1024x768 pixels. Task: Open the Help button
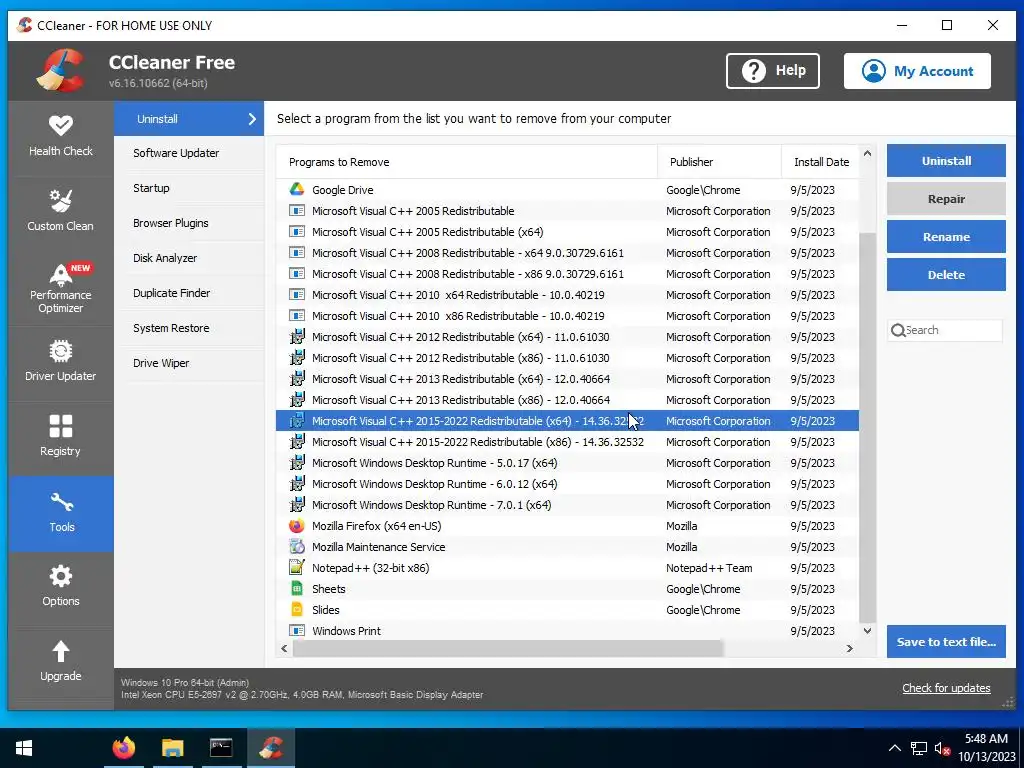tap(773, 71)
